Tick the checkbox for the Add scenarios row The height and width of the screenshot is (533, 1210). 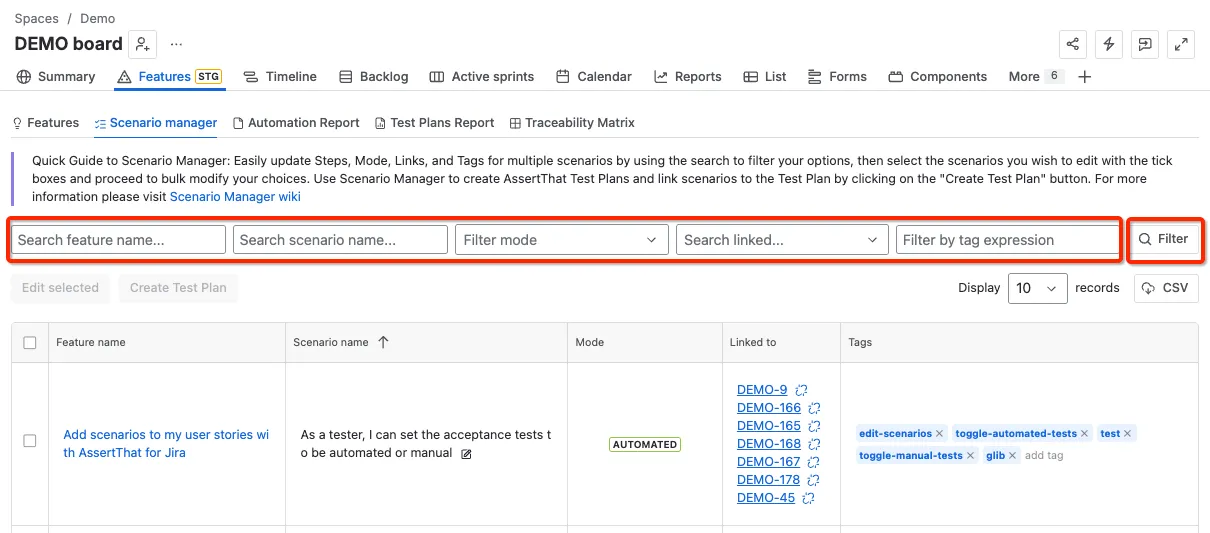(x=30, y=441)
